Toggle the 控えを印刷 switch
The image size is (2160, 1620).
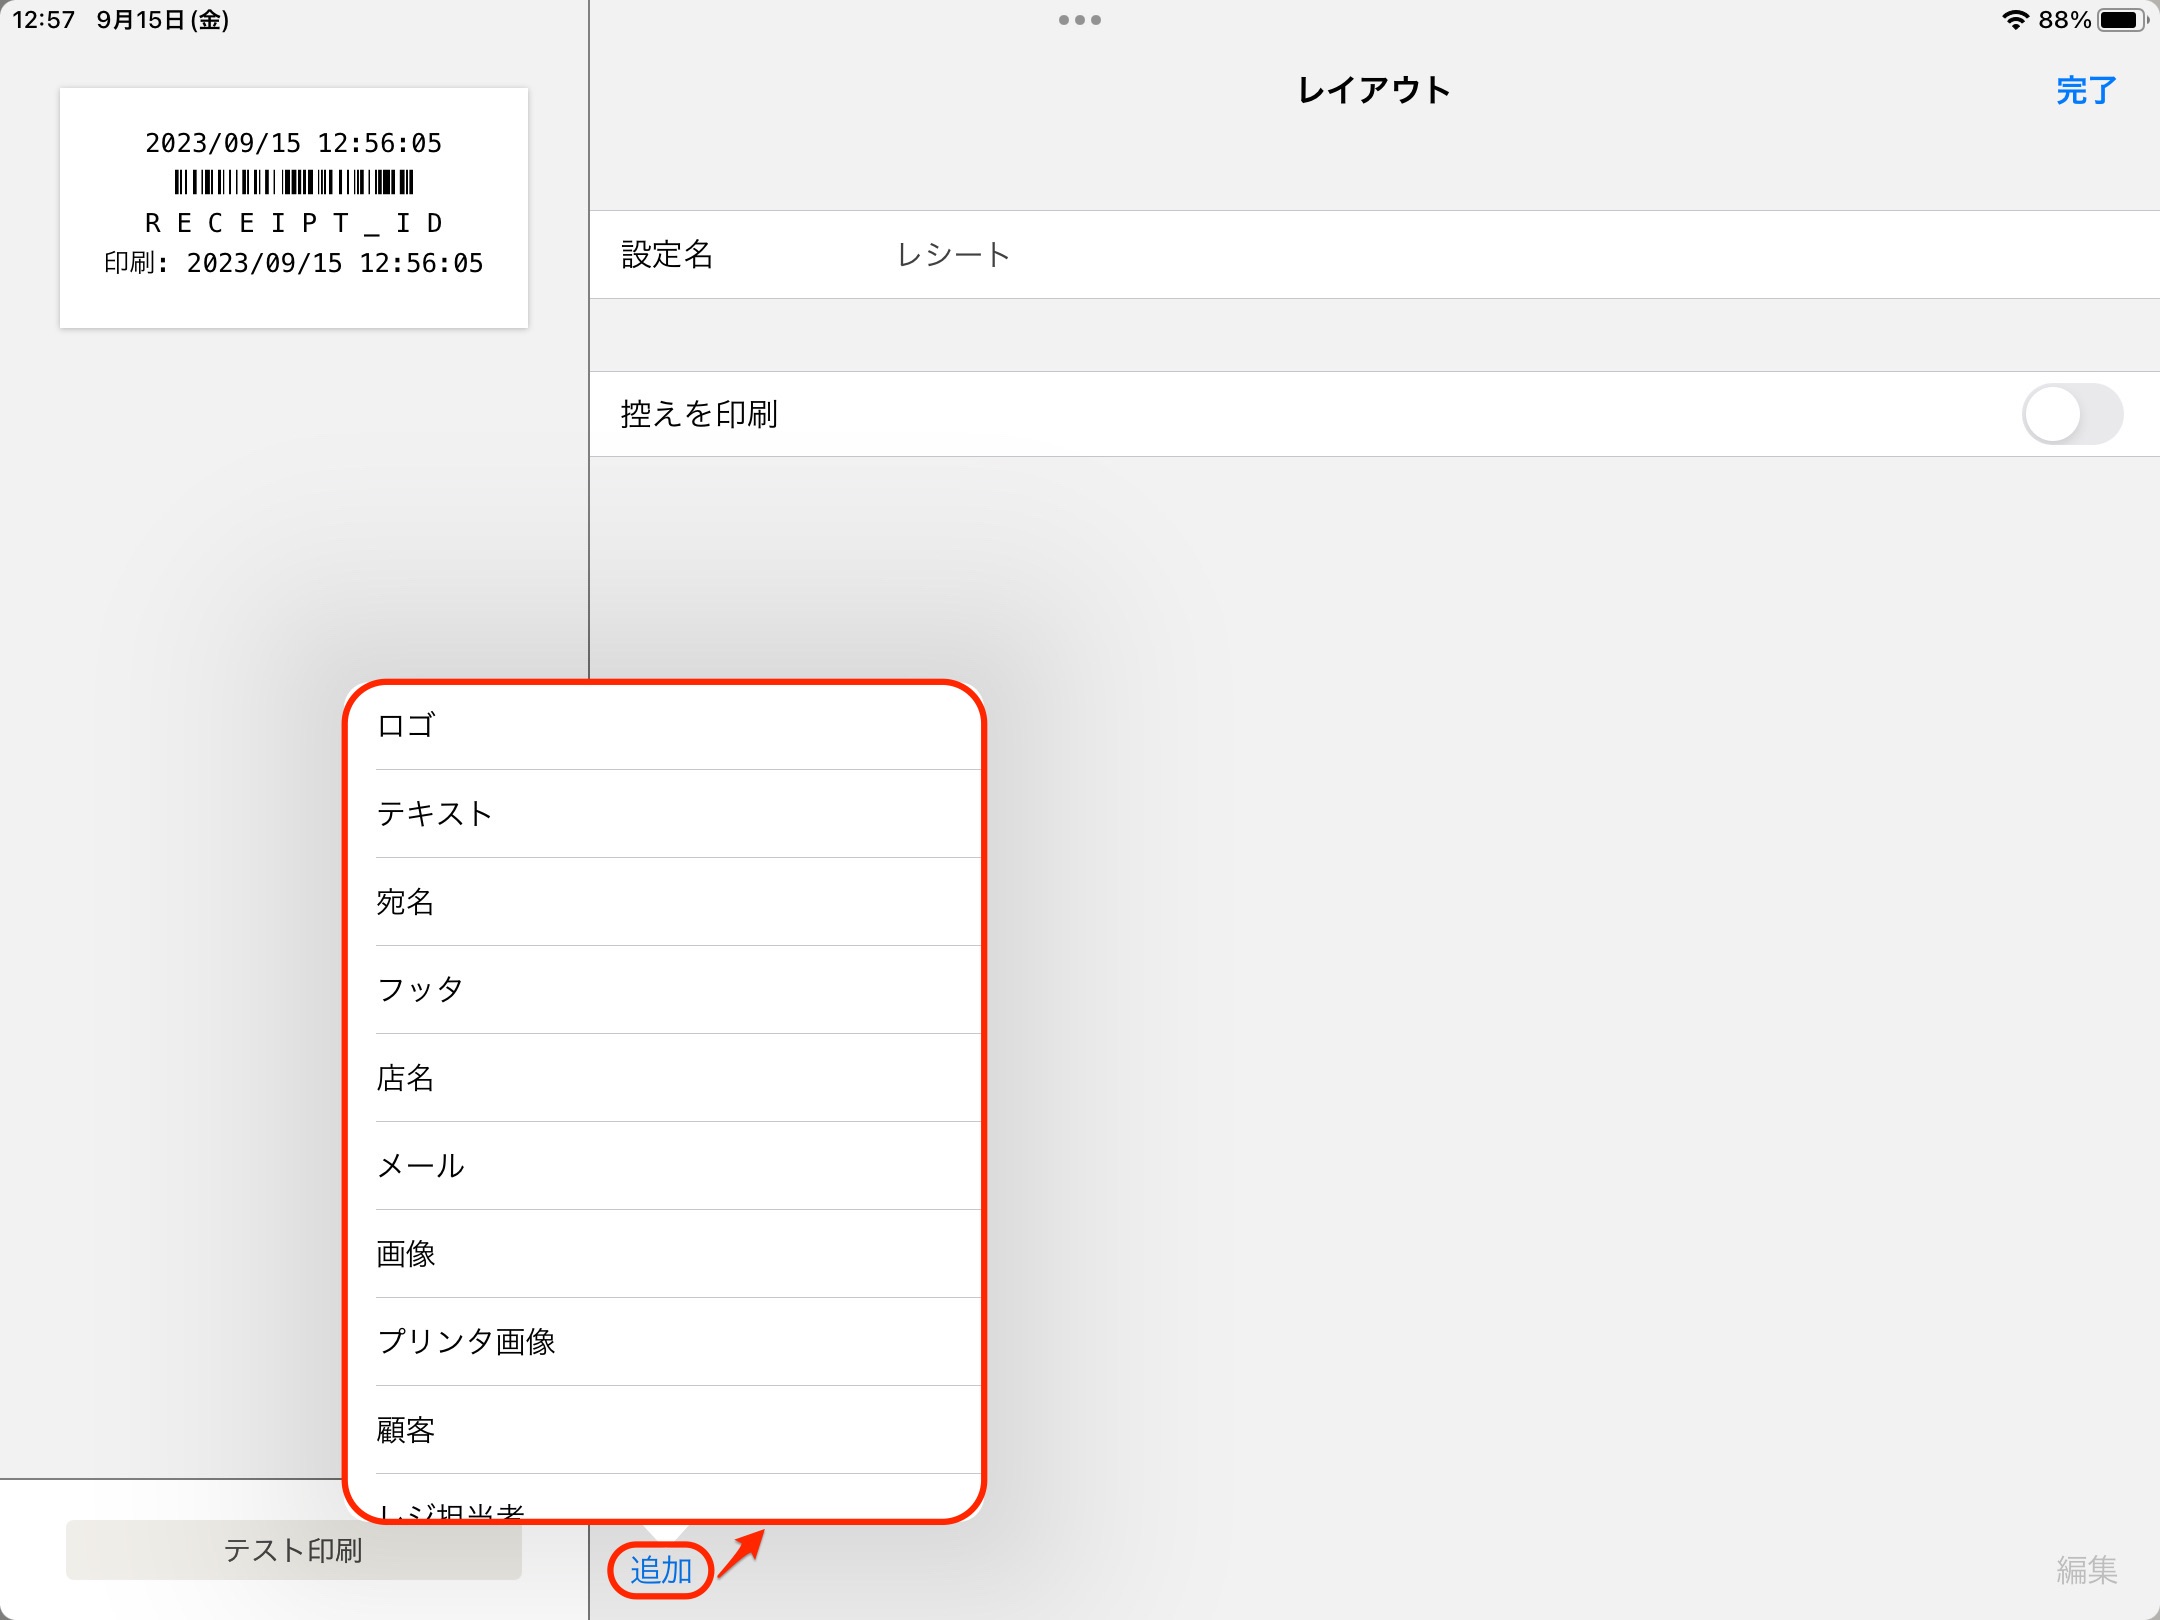(x=2072, y=414)
